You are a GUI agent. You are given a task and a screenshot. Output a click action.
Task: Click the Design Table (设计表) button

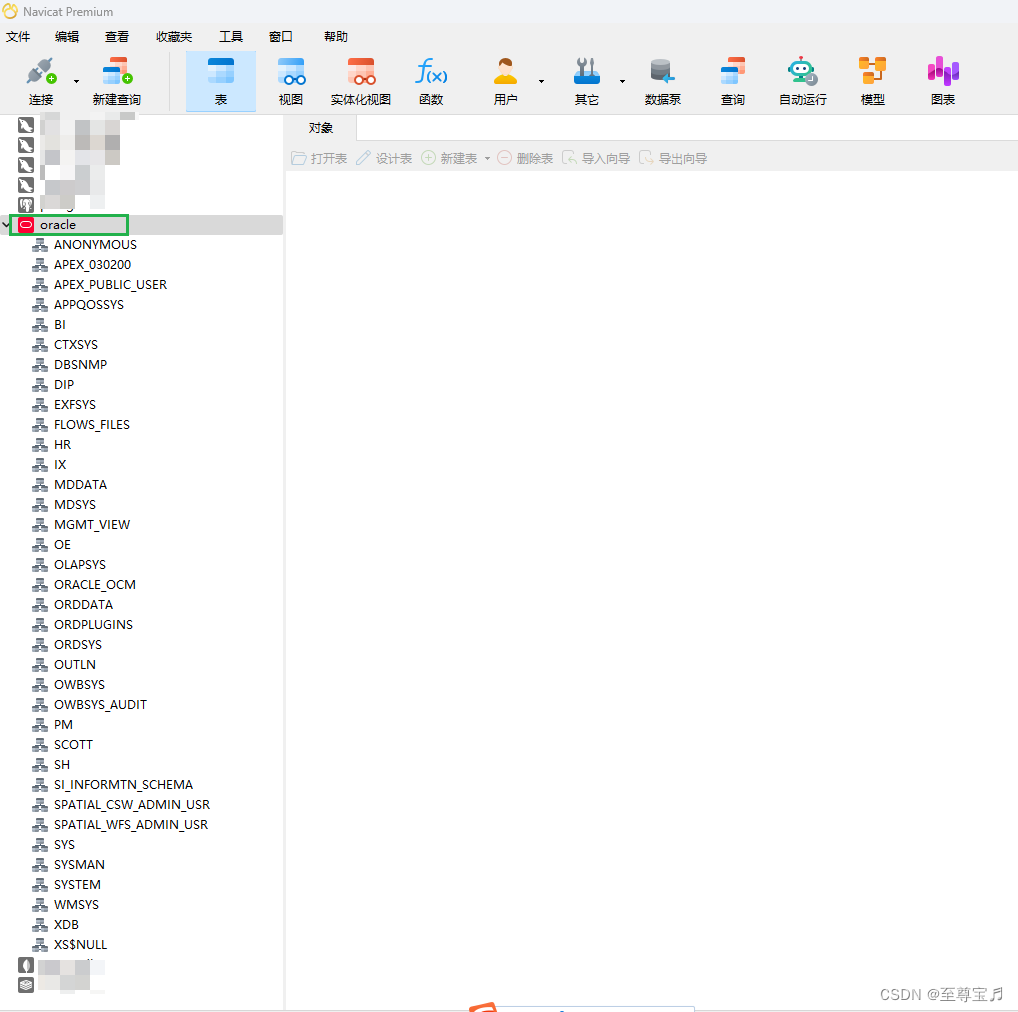click(x=384, y=158)
